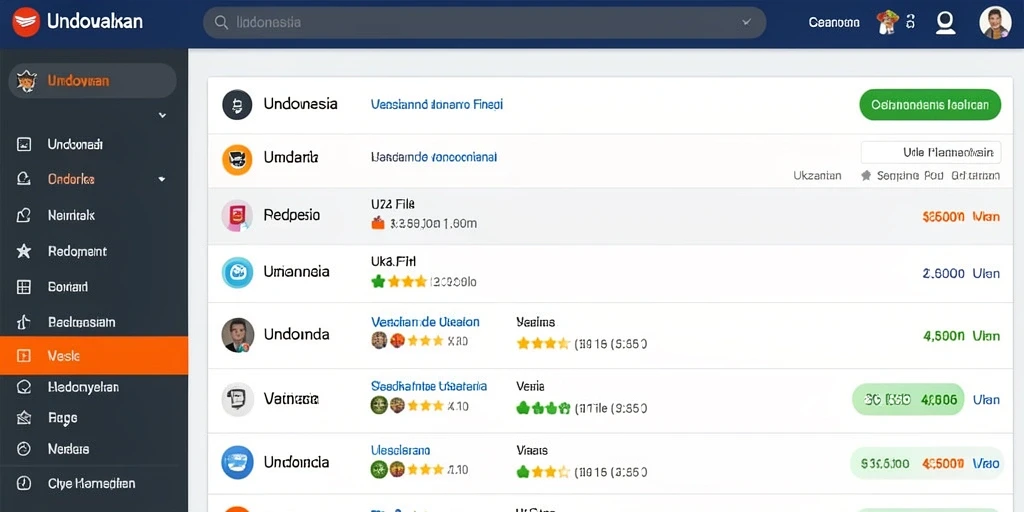1024x512 pixels.
Task: Click the Vatnesa row name
Action: 291,398
